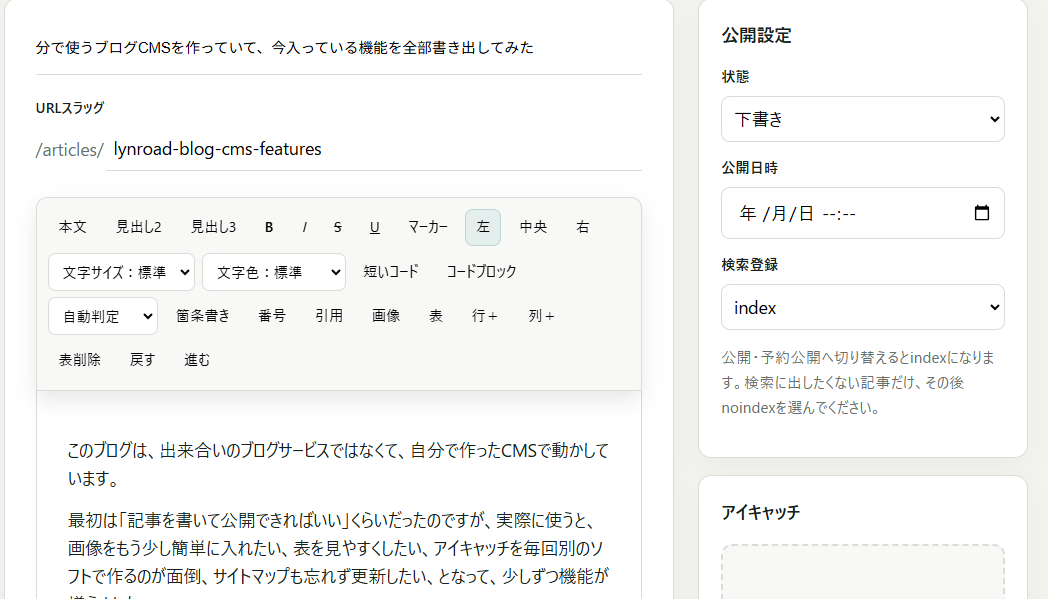Edit the URL slug lynroad-blog-cms-features field
The width and height of the screenshot is (1048, 599).
click(374, 149)
